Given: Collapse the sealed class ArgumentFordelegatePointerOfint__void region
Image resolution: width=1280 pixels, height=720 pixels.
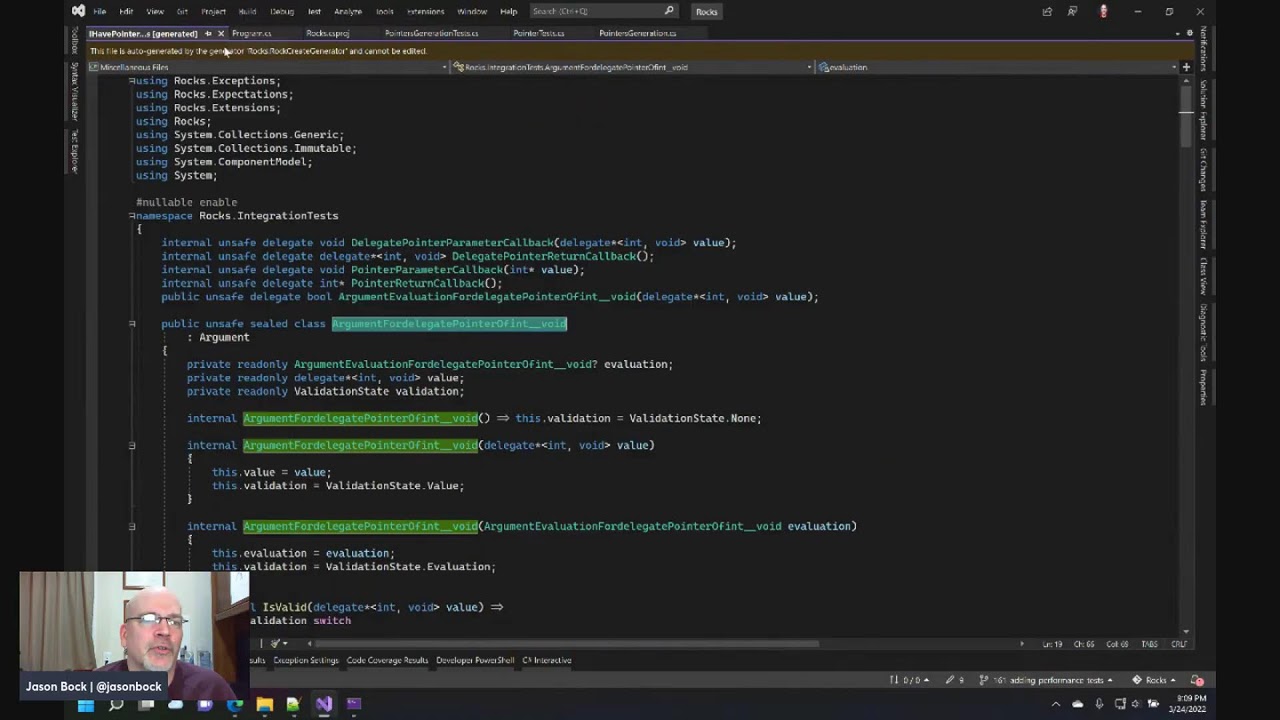Looking at the screenshot, I should pyautogui.click(x=132, y=324).
